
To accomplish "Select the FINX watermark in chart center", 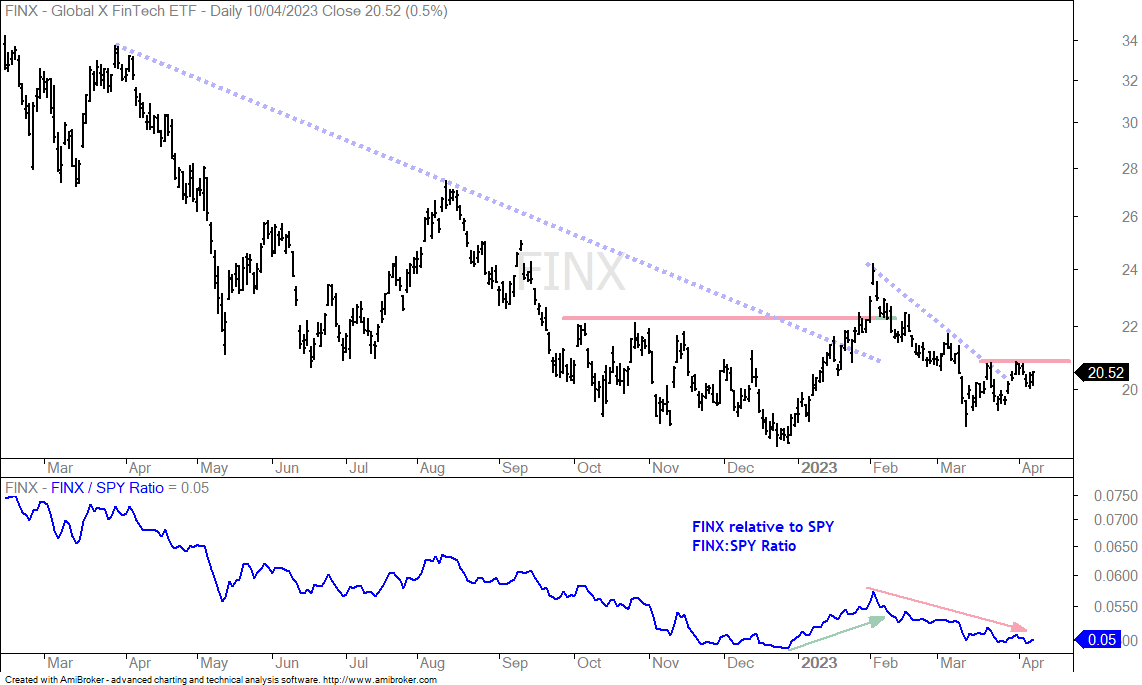I will (570, 272).
